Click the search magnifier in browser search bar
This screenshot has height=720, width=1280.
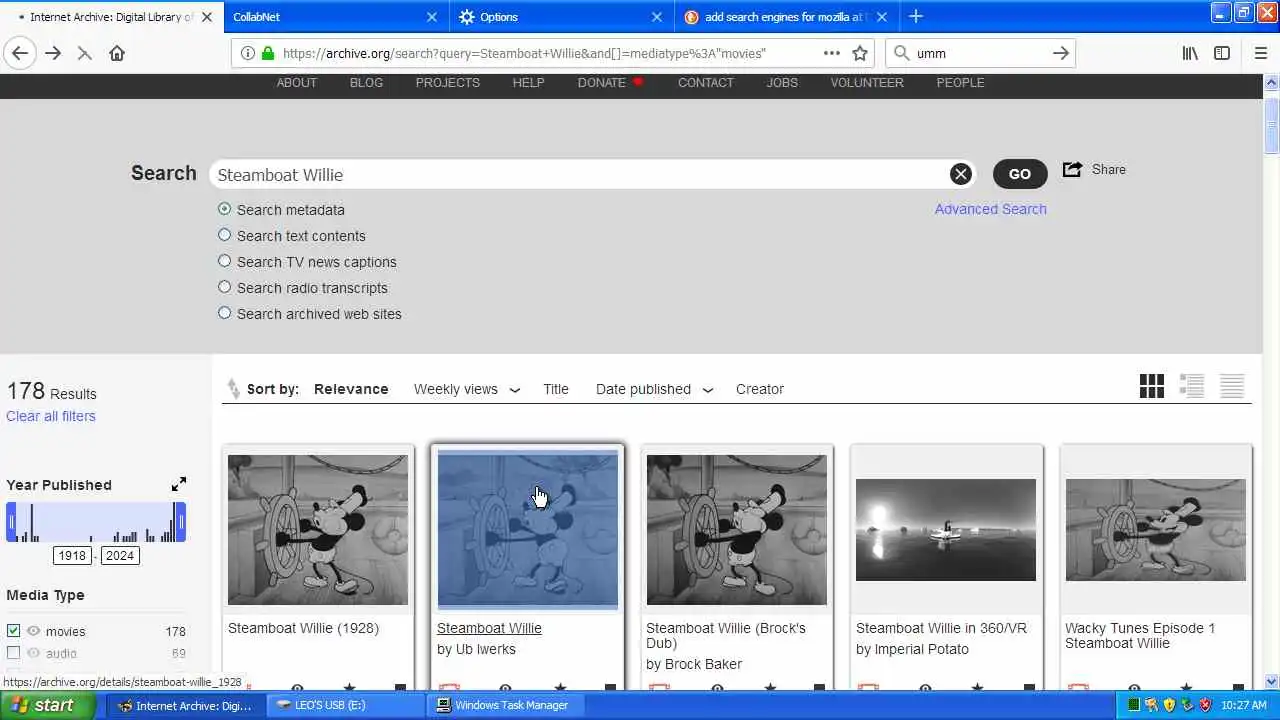(x=901, y=53)
